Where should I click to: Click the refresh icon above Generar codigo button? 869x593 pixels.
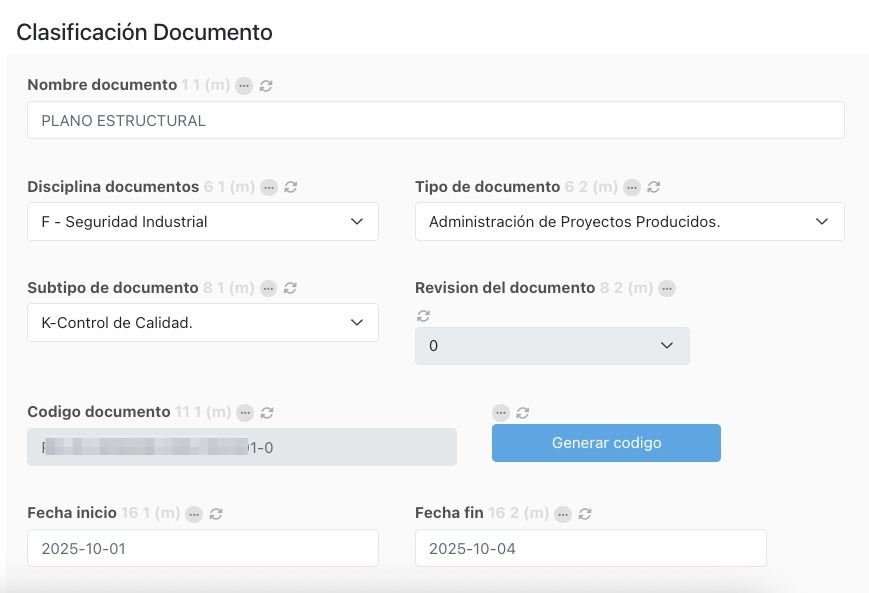[x=523, y=412]
